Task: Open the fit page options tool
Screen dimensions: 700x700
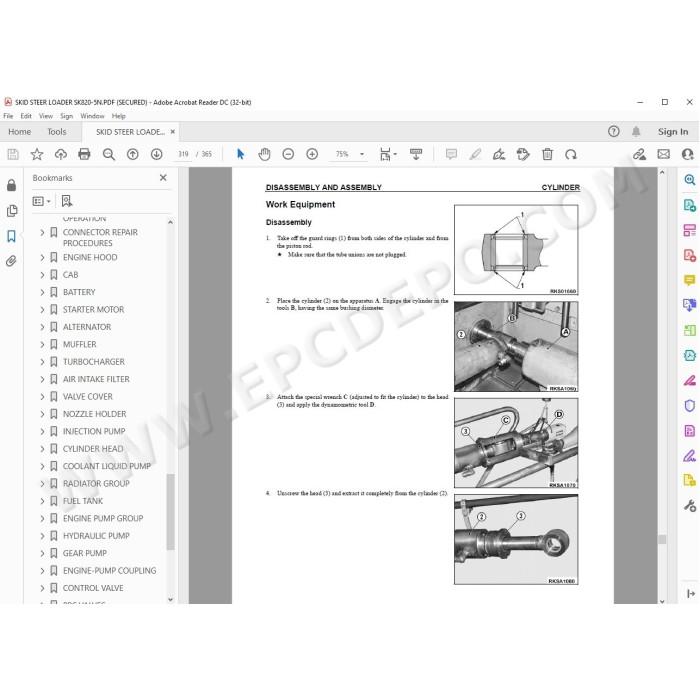Action: [388, 154]
